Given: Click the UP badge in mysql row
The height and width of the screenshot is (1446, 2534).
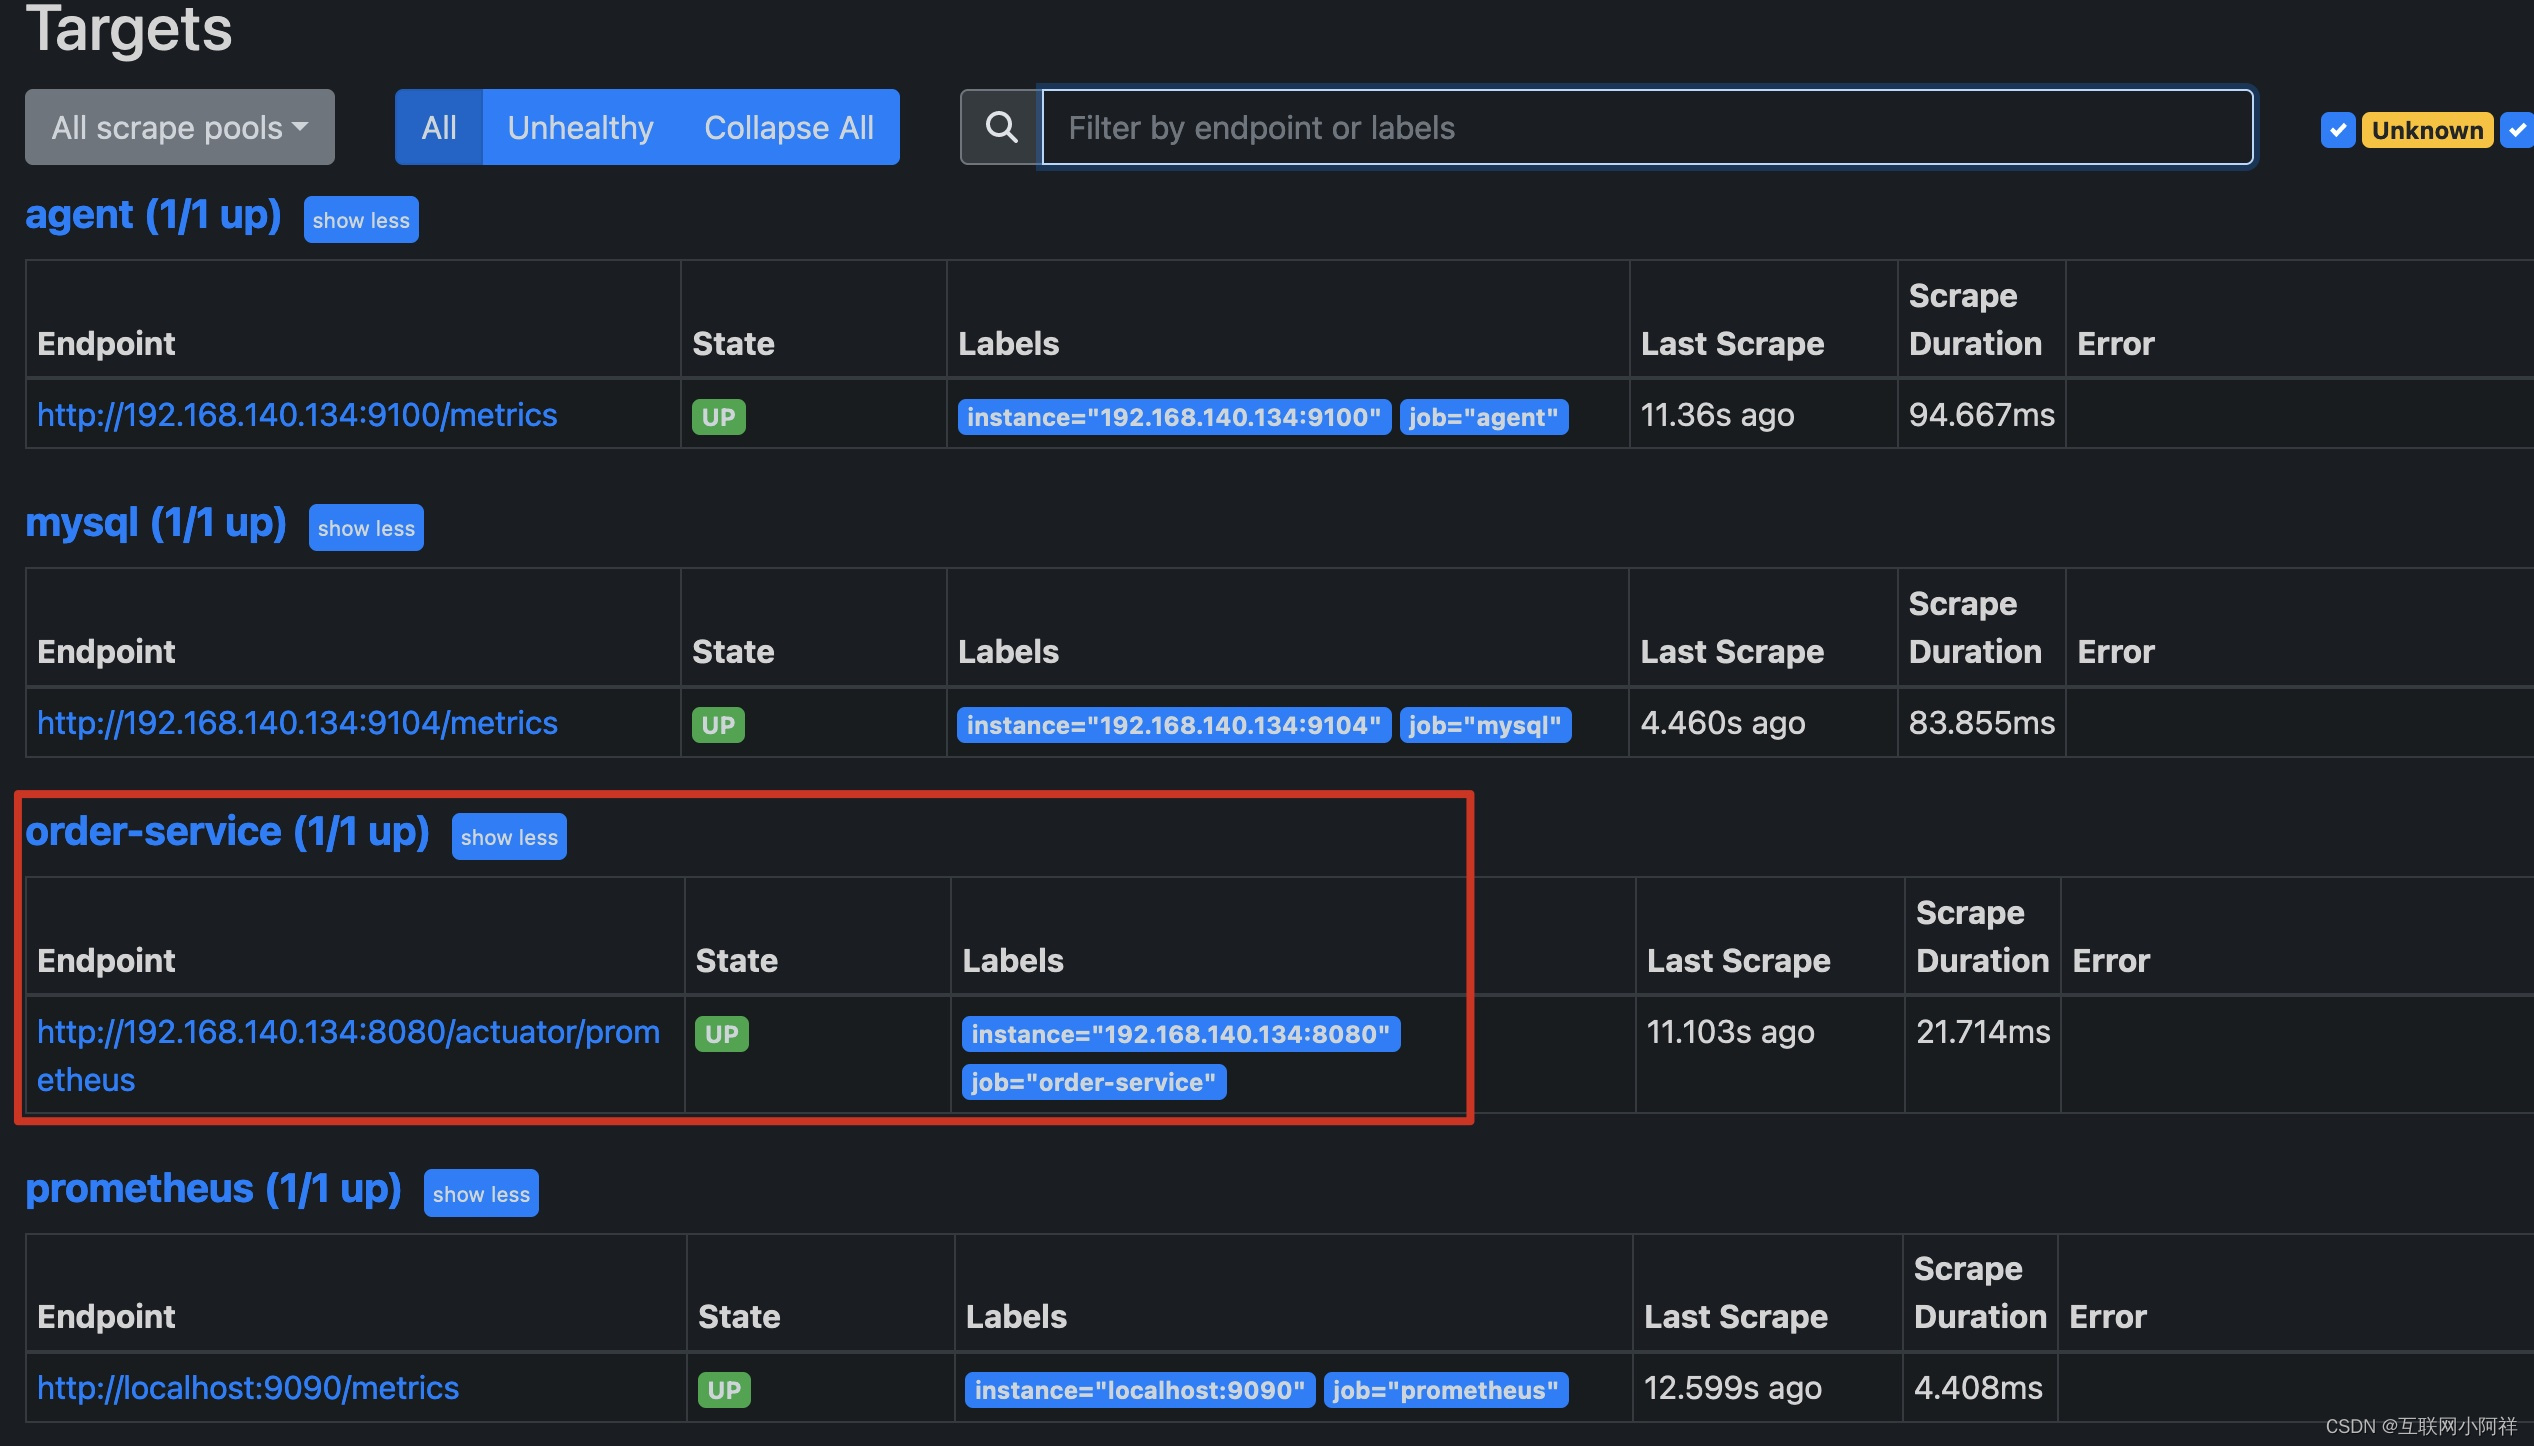Looking at the screenshot, I should point(718,725).
